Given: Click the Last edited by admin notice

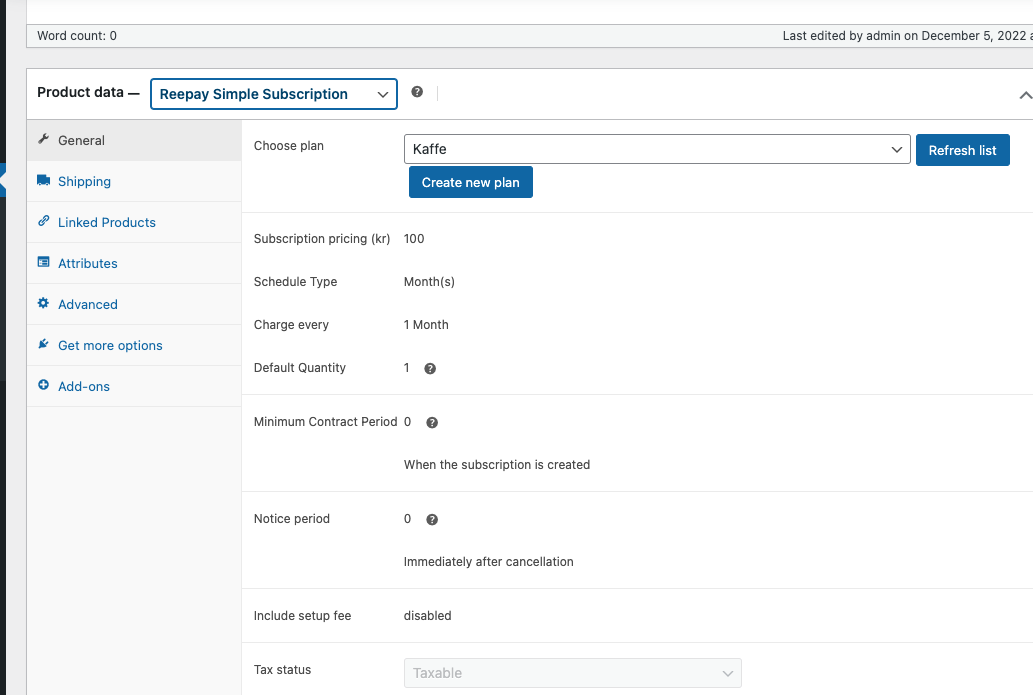Looking at the screenshot, I should (x=880, y=35).
